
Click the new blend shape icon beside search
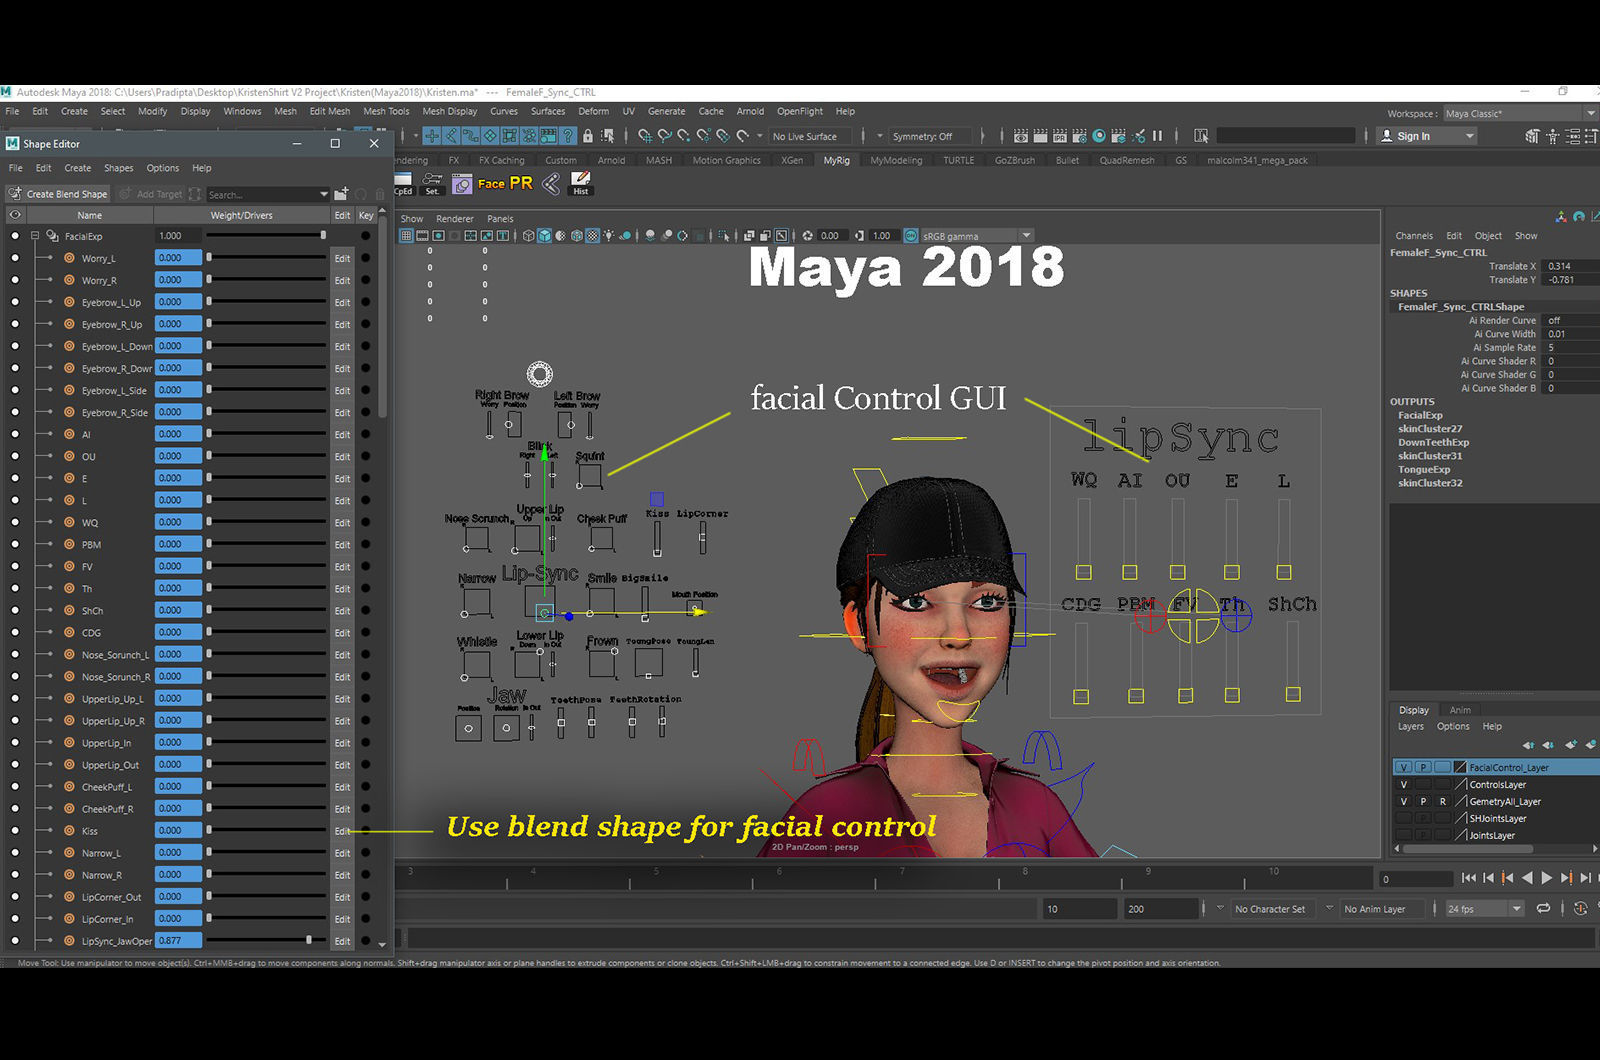(x=341, y=194)
